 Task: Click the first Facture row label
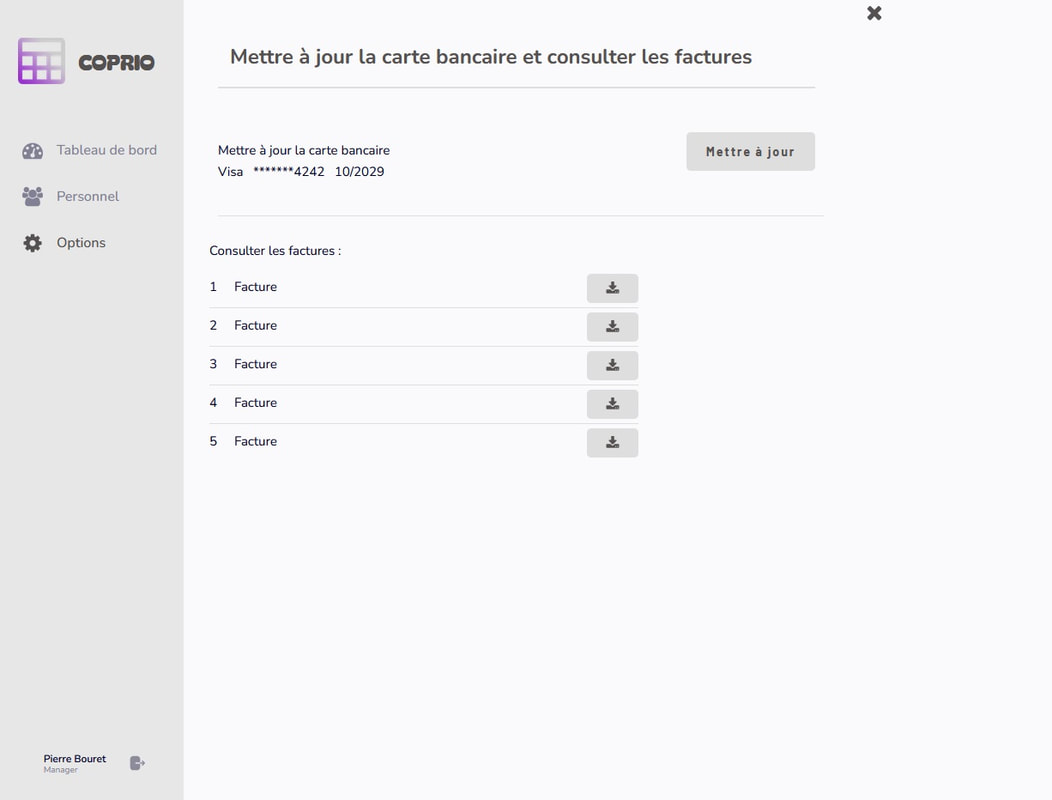click(x=255, y=287)
